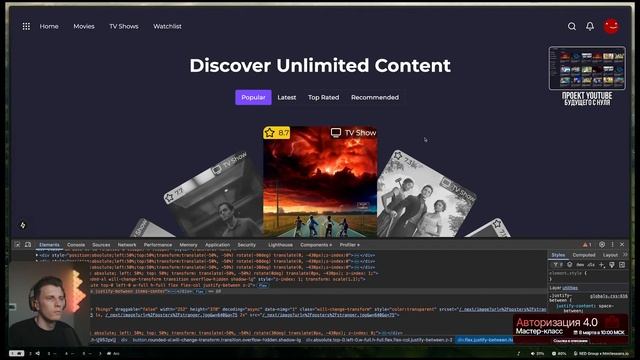This screenshot has height=360, width=640.
Task: Switch to the Console DevTools tab
Action: click(x=76, y=245)
